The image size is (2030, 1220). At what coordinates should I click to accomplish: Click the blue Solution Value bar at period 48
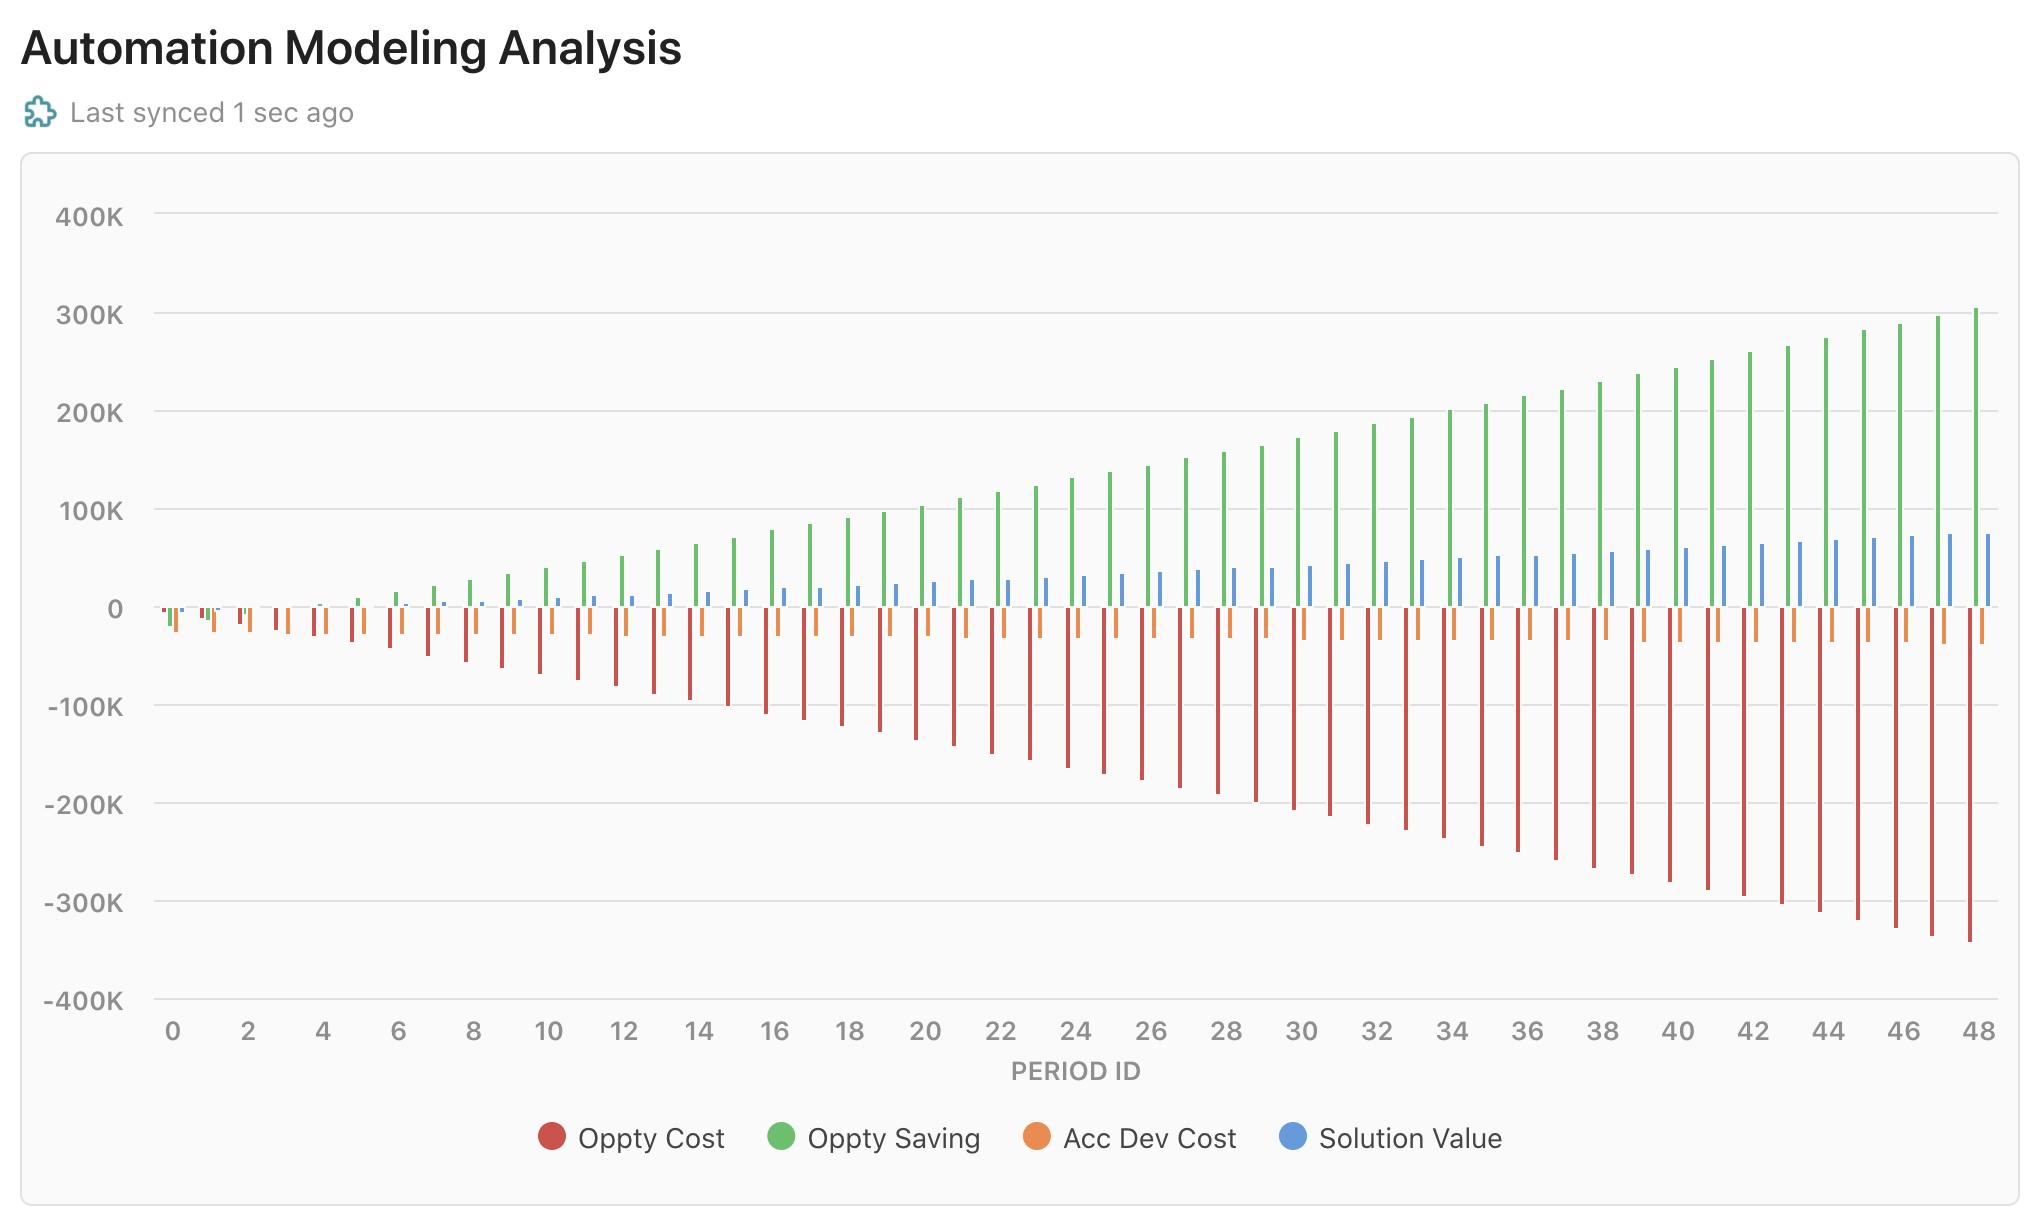click(1988, 570)
